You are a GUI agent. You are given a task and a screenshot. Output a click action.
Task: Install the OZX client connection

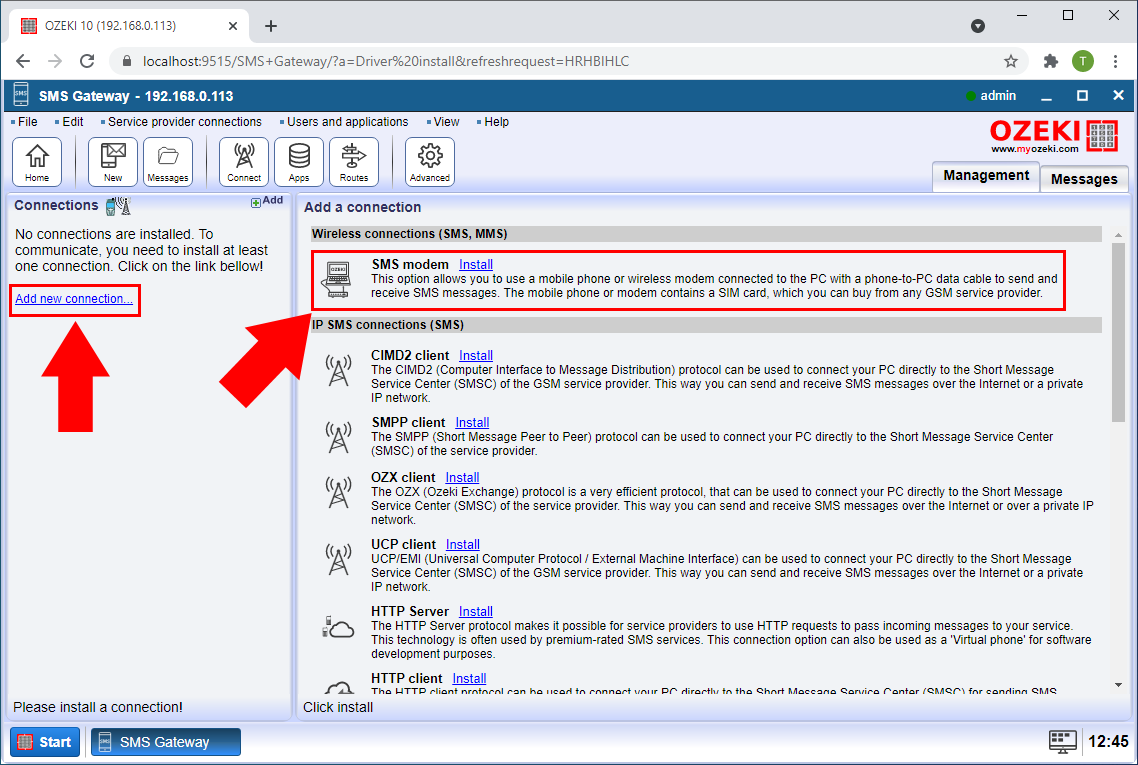pyautogui.click(x=462, y=478)
